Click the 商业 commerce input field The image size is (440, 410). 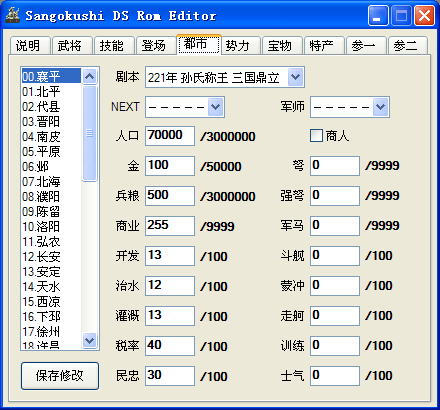point(170,226)
